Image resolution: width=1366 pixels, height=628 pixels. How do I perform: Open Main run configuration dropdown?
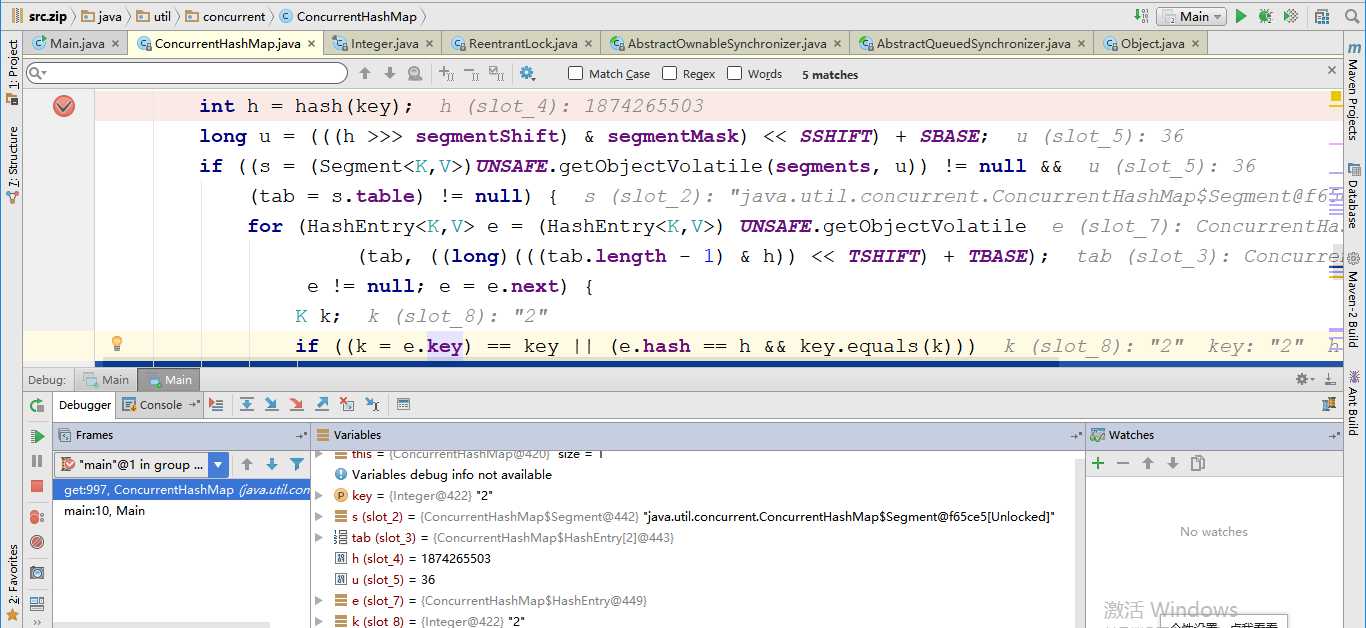click(x=1191, y=16)
